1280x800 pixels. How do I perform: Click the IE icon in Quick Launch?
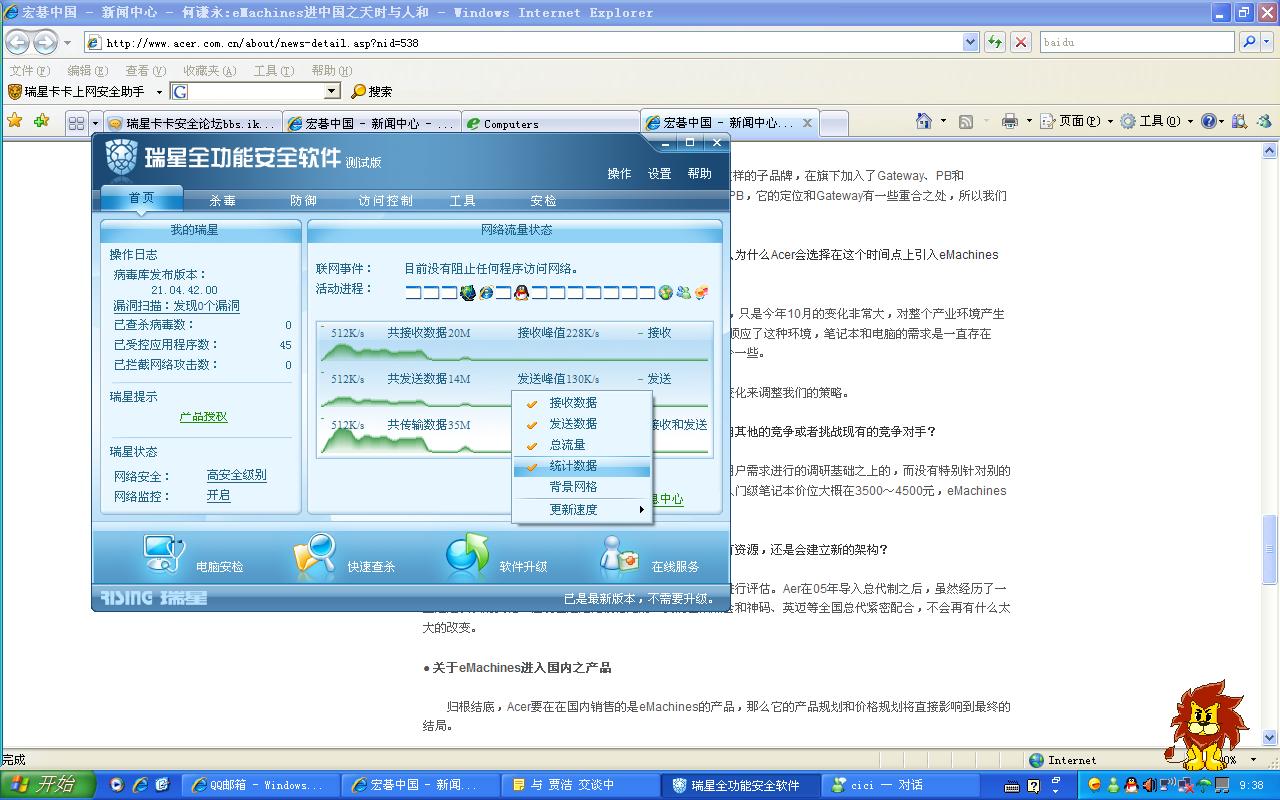(140, 785)
